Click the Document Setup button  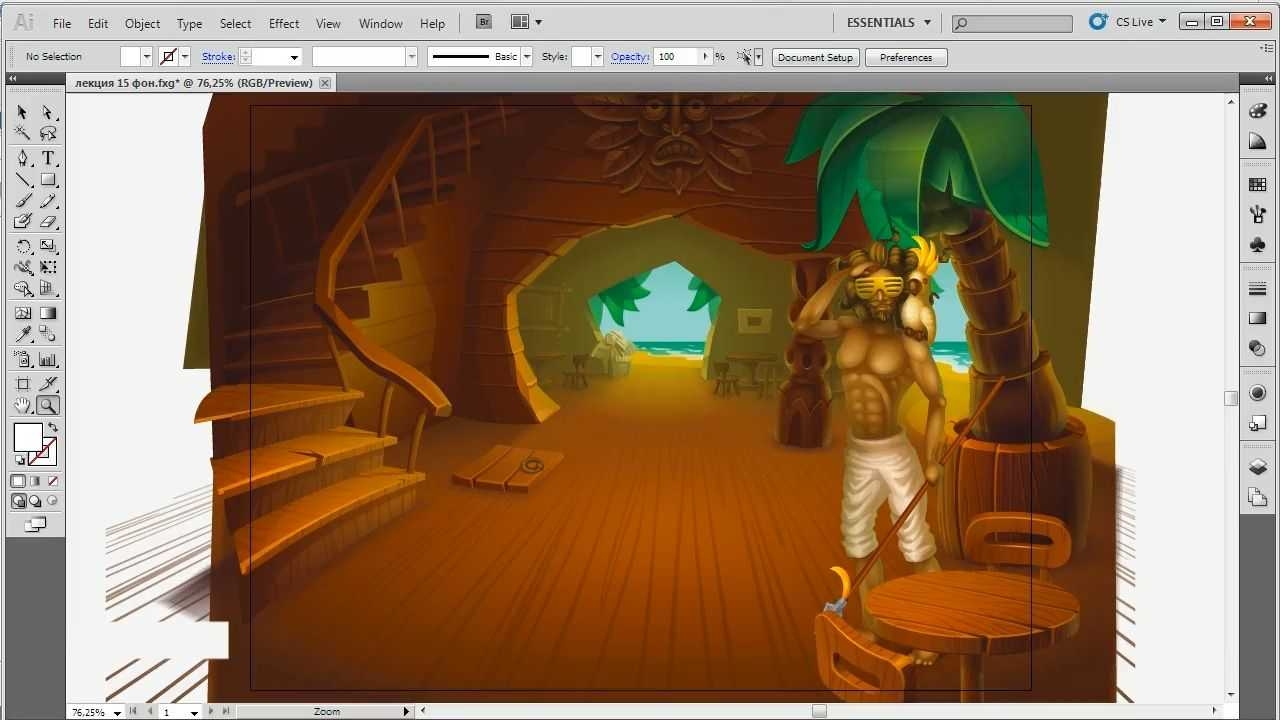click(815, 57)
